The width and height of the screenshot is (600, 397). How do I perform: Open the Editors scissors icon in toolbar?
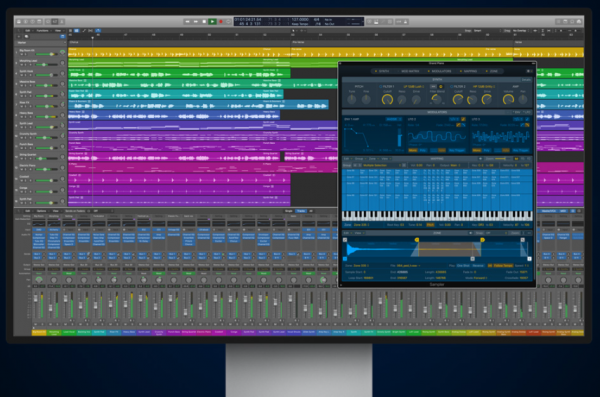coord(62,21)
